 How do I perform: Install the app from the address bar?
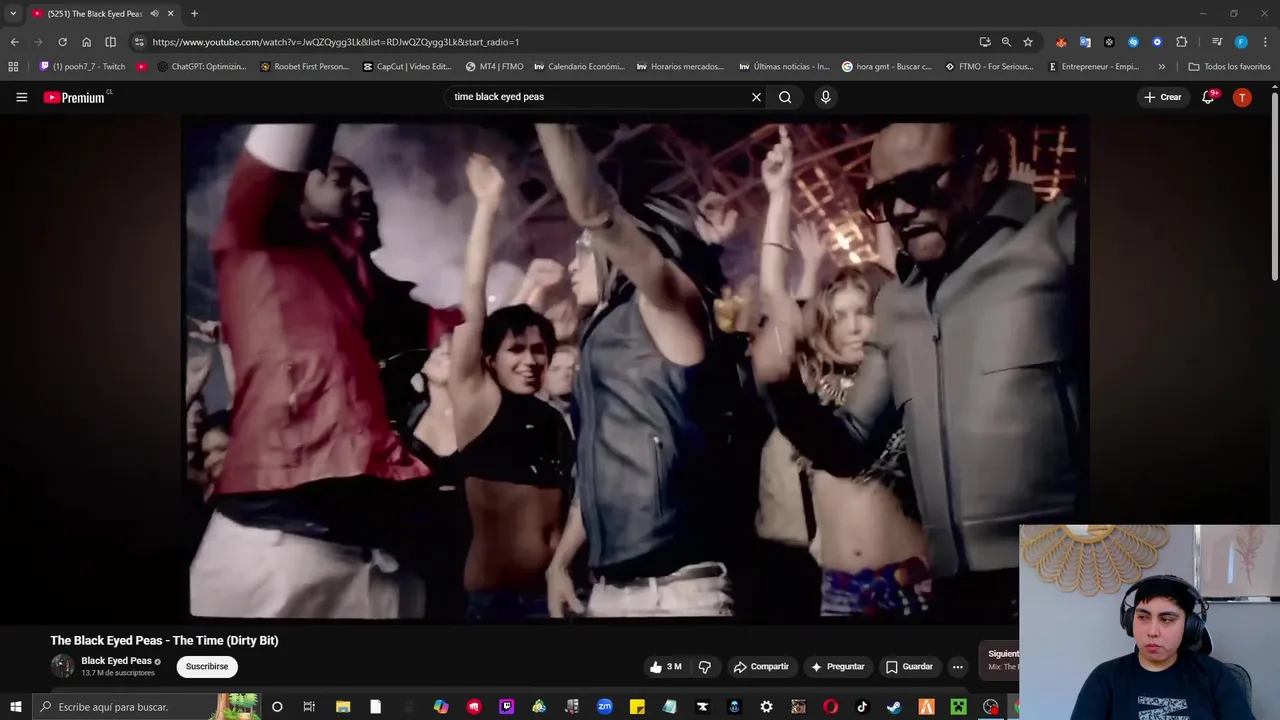[985, 42]
